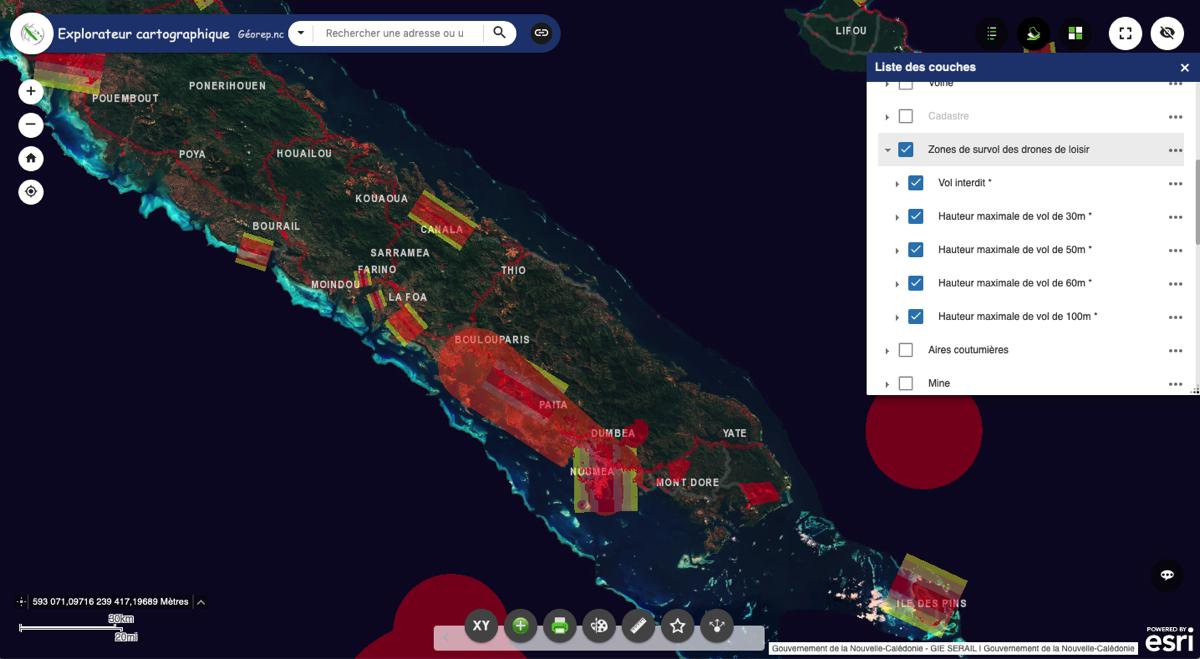Open the basemap gallery grid icon
Image resolution: width=1200 pixels, height=659 pixels.
pyautogui.click(x=1075, y=33)
